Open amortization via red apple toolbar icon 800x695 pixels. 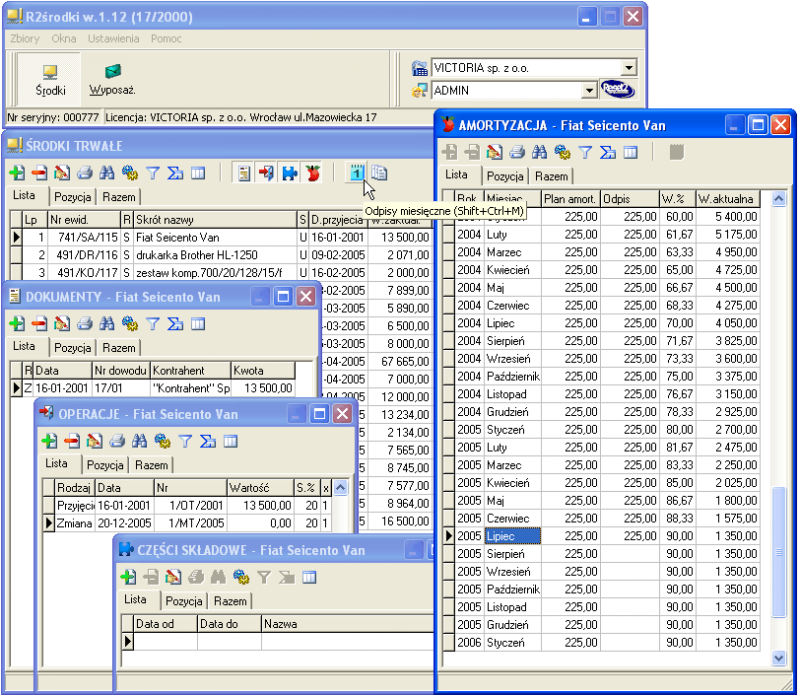pyautogui.click(x=312, y=173)
